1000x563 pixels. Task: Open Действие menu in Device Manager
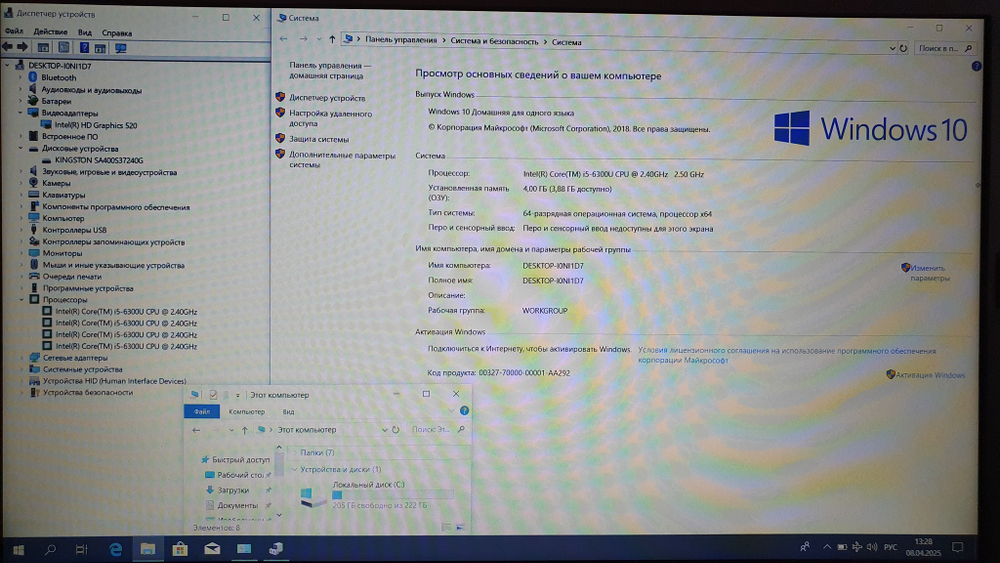[x=50, y=32]
